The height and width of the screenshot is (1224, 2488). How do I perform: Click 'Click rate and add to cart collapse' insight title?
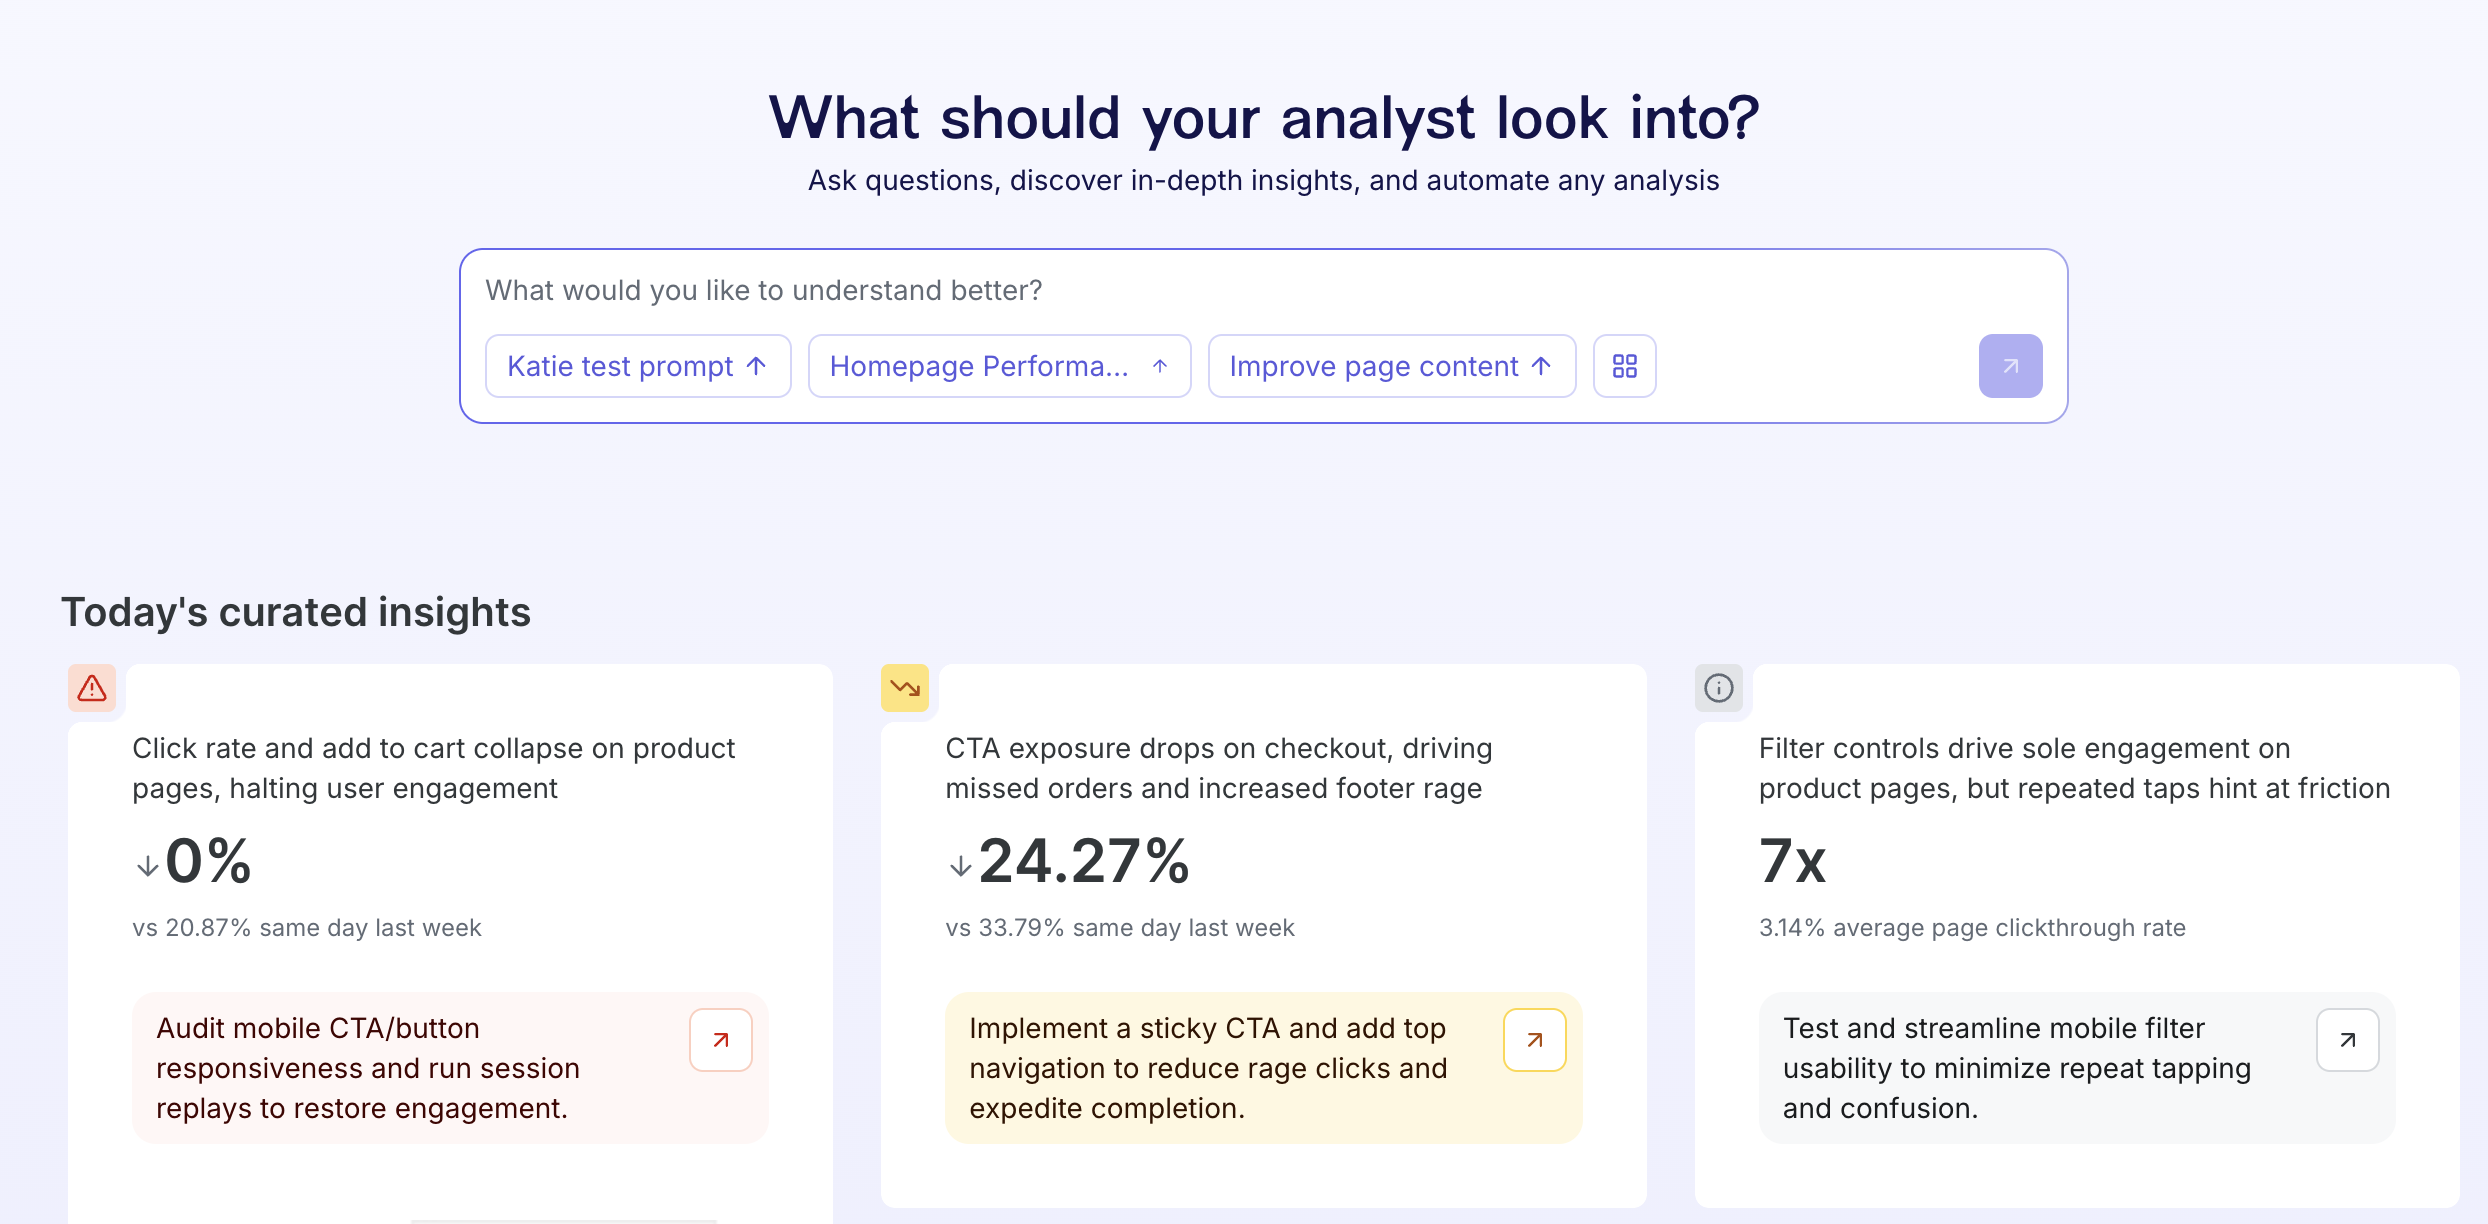point(434,768)
